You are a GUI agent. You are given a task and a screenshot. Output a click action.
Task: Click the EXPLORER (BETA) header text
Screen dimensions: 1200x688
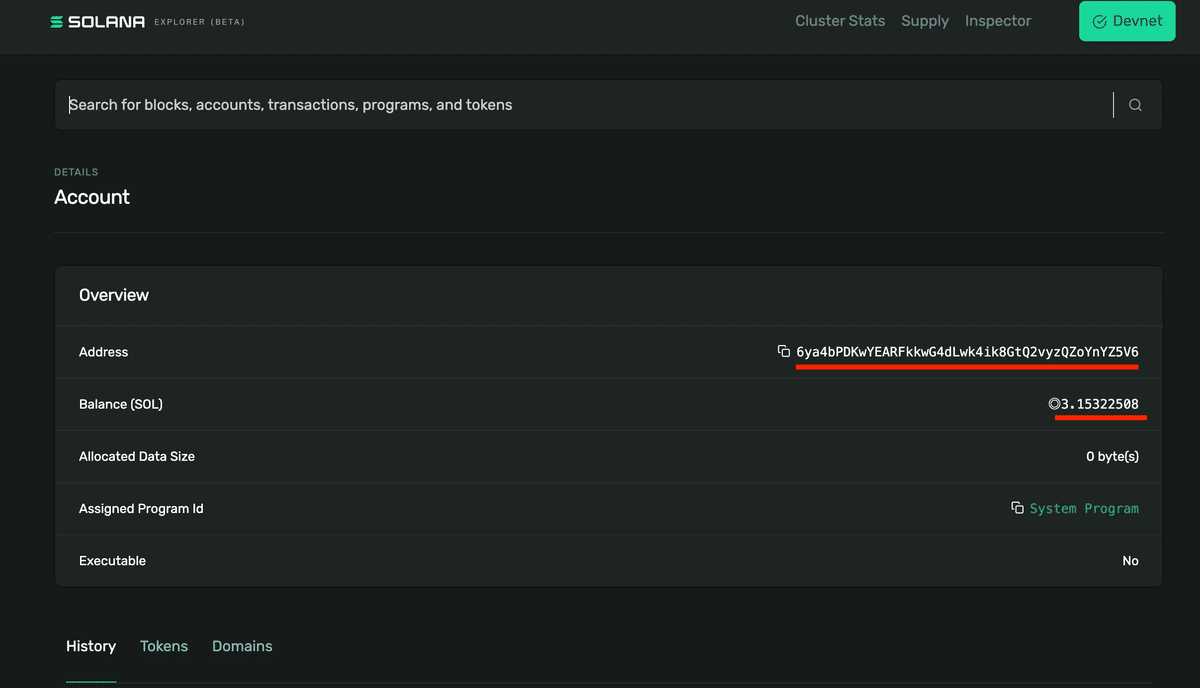pos(199,22)
